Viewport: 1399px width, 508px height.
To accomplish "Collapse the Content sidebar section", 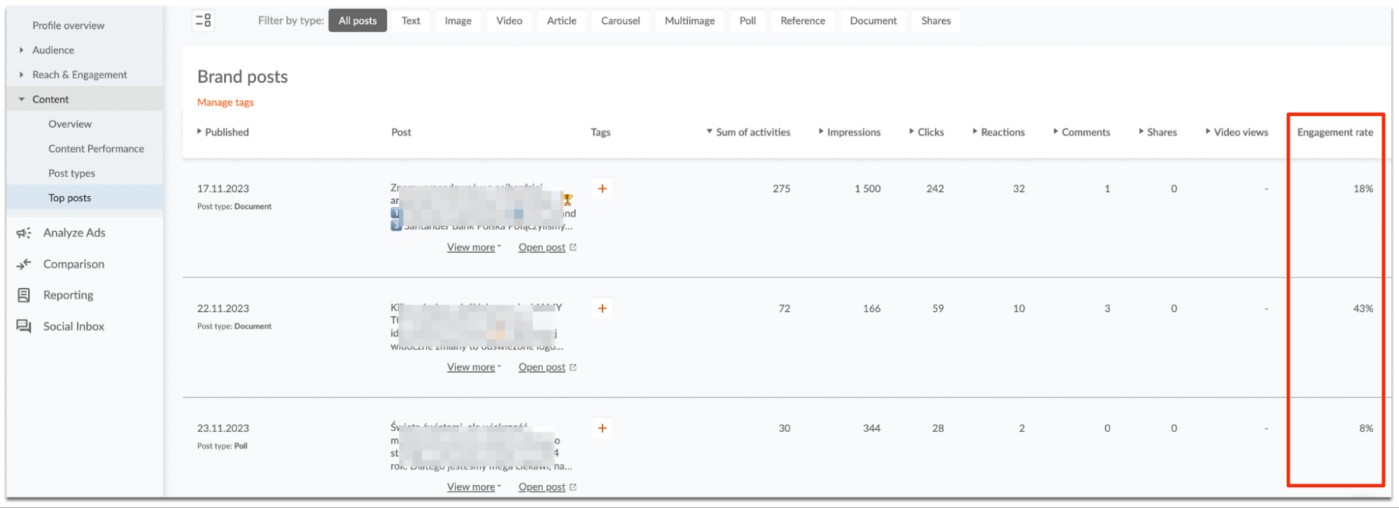I will coord(22,100).
